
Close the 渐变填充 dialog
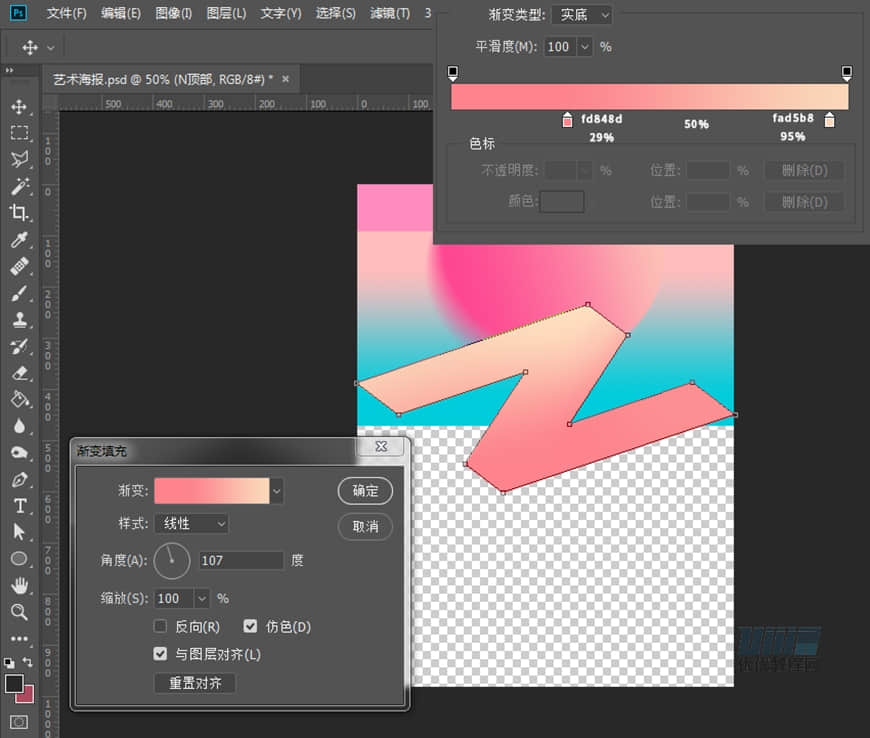click(381, 447)
